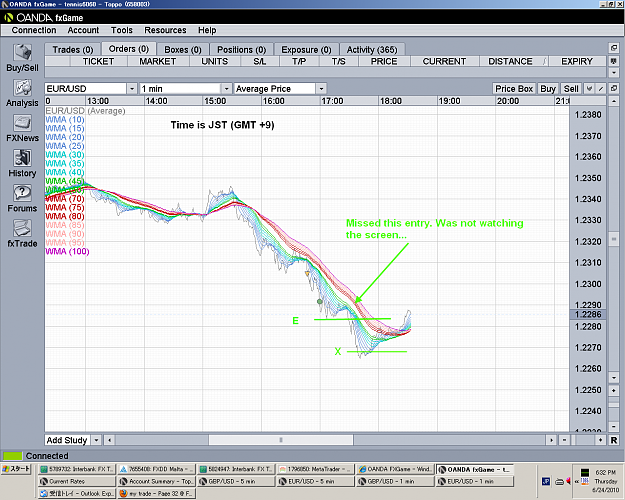This screenshot has width=625, height=500.
Task: Click the column settings icon beside EXPIRY
Action: click(614, 61)
